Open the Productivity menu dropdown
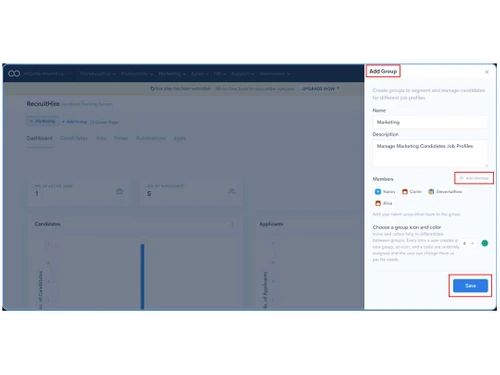 137,74
